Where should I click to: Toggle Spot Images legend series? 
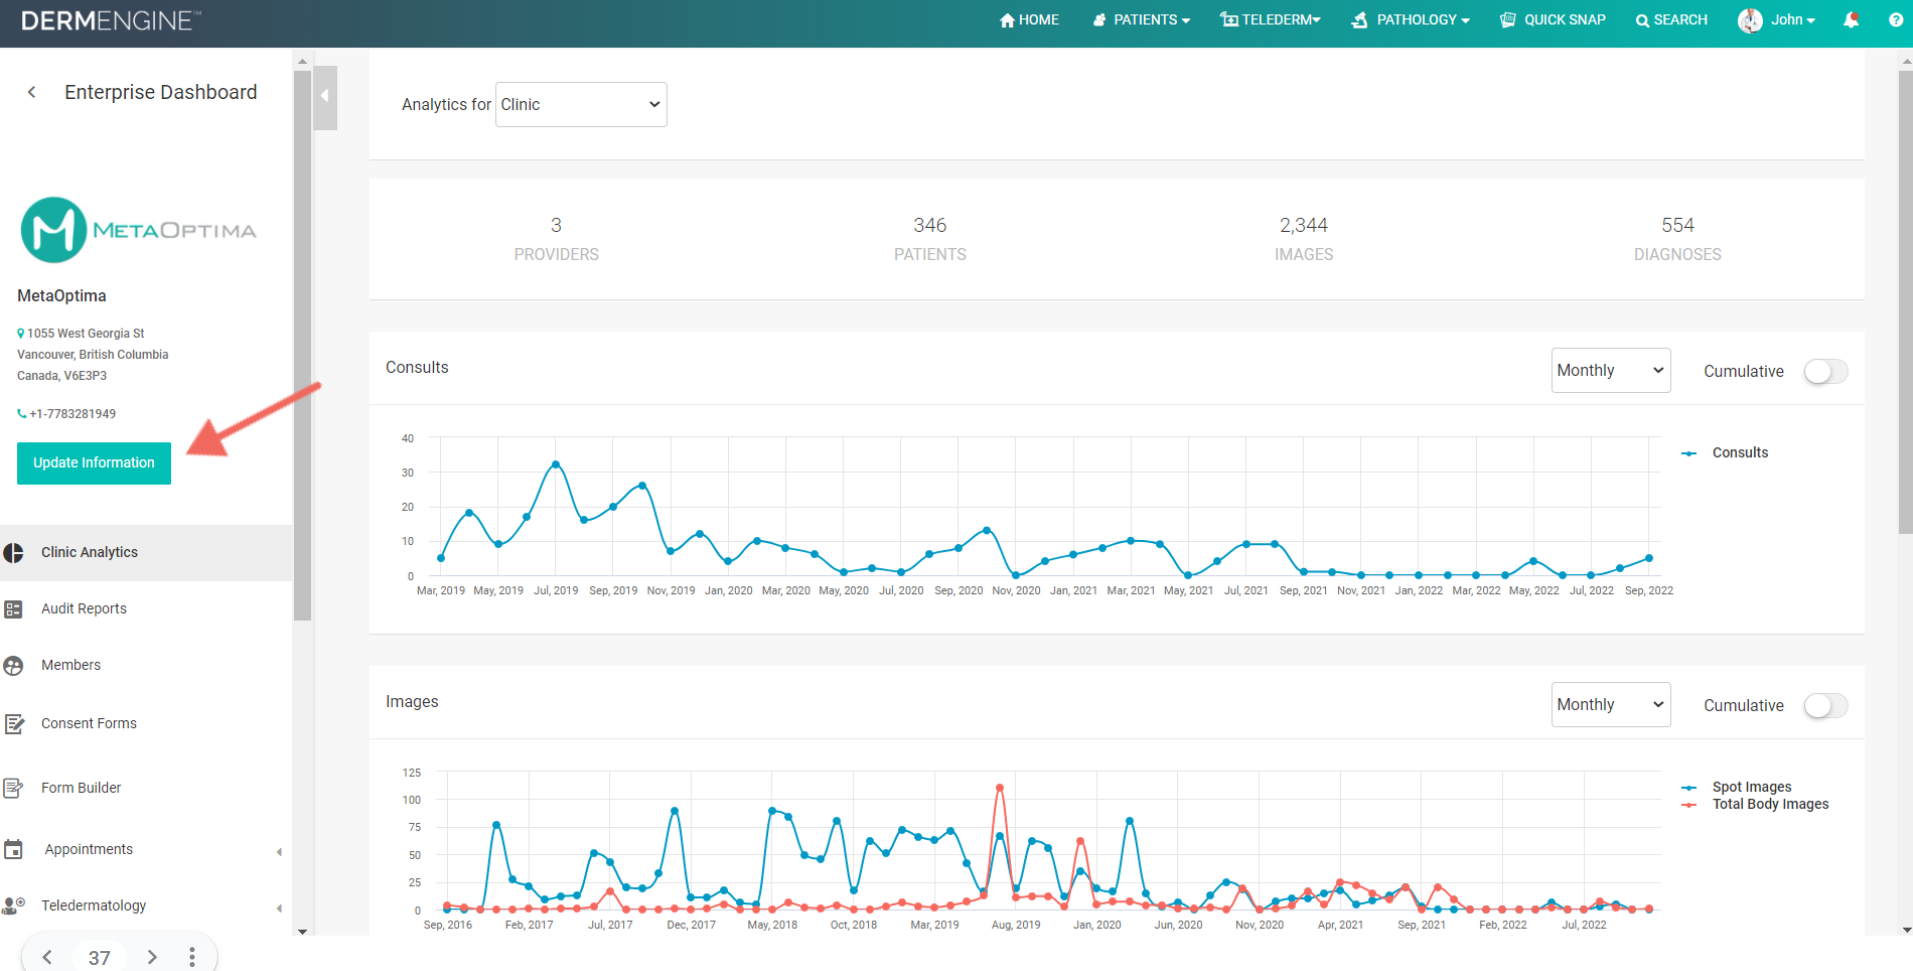click(1737, 787)
